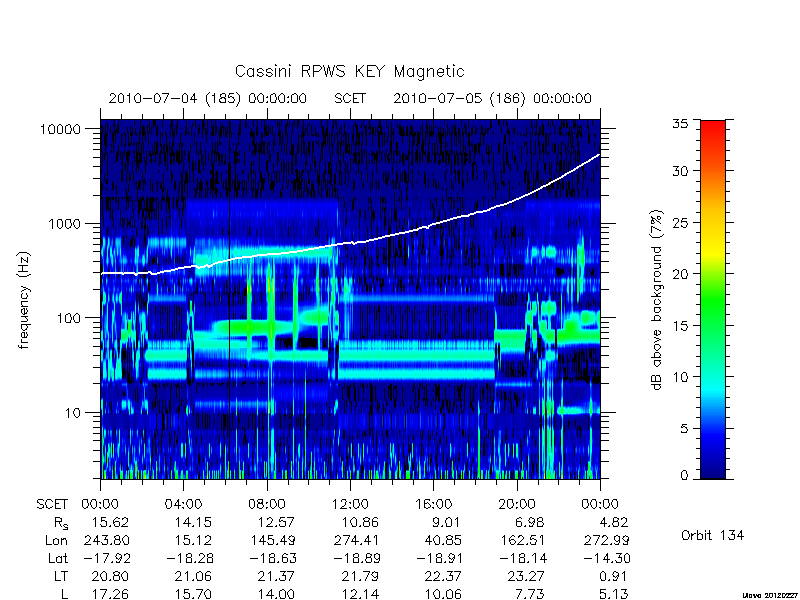Click the 16:00 time tick label

pos(433,505)
